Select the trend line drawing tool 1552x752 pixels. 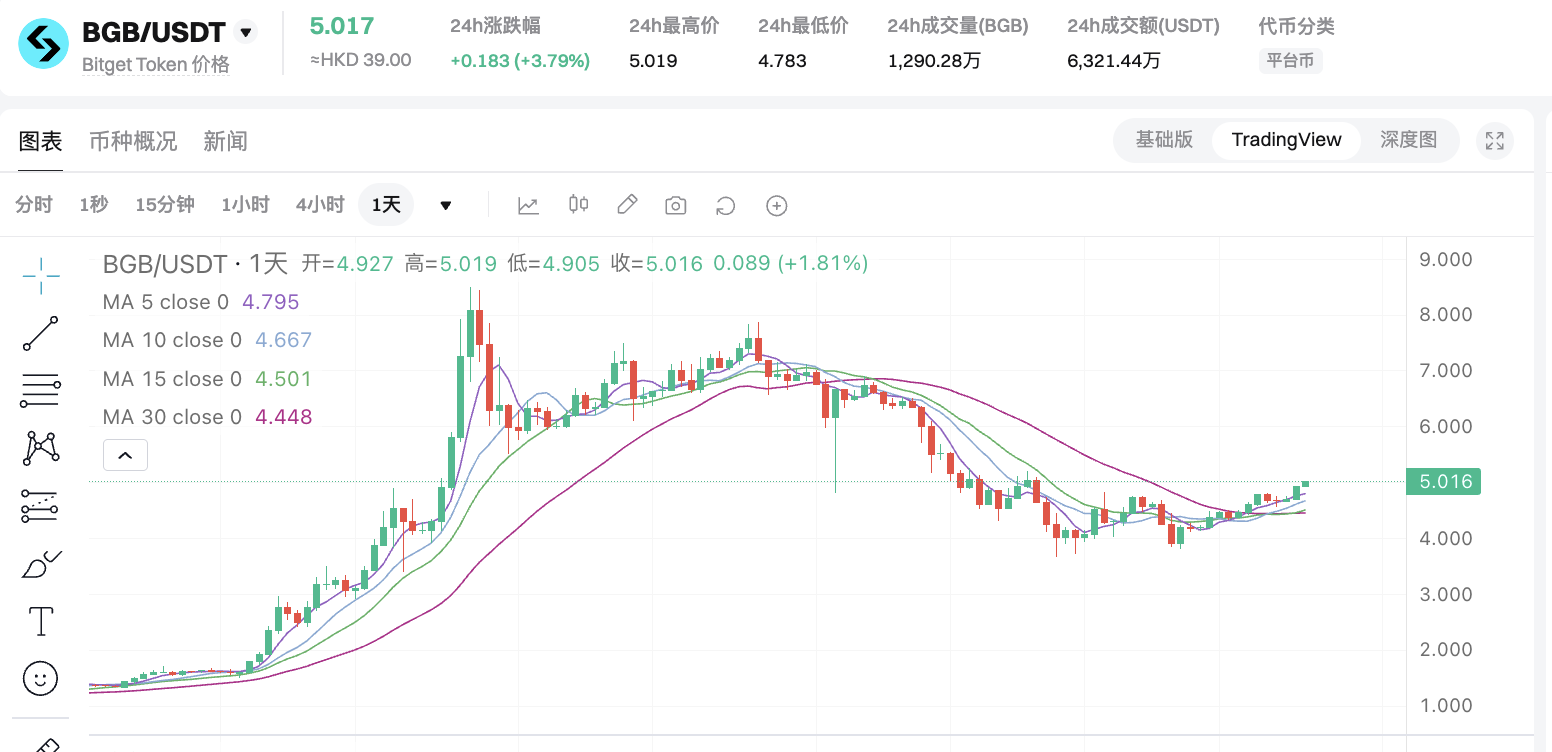point(40,333)
